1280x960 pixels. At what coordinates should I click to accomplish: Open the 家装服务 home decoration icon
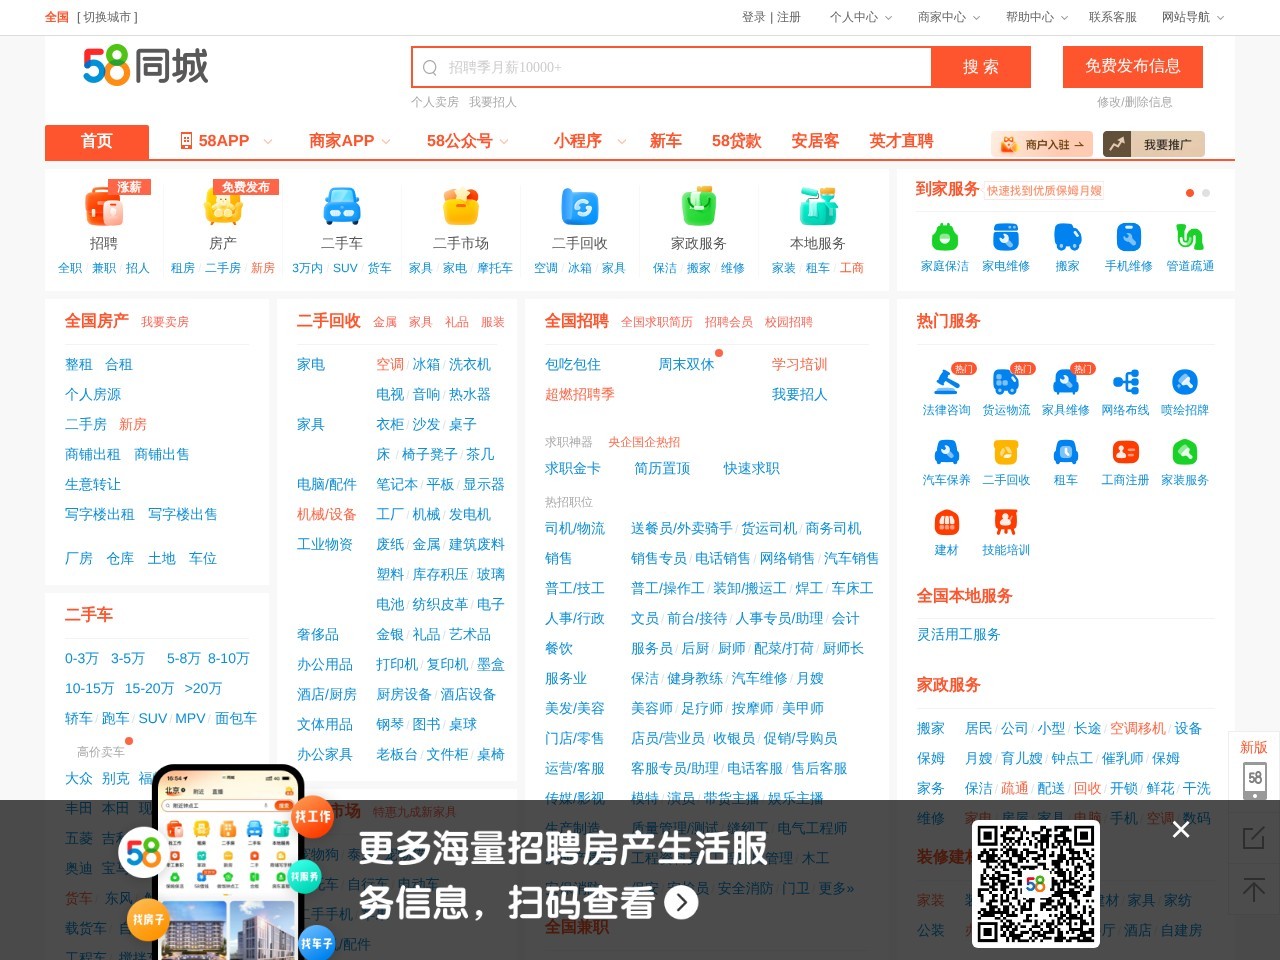pyautogui.click(x=1185, y=452)
